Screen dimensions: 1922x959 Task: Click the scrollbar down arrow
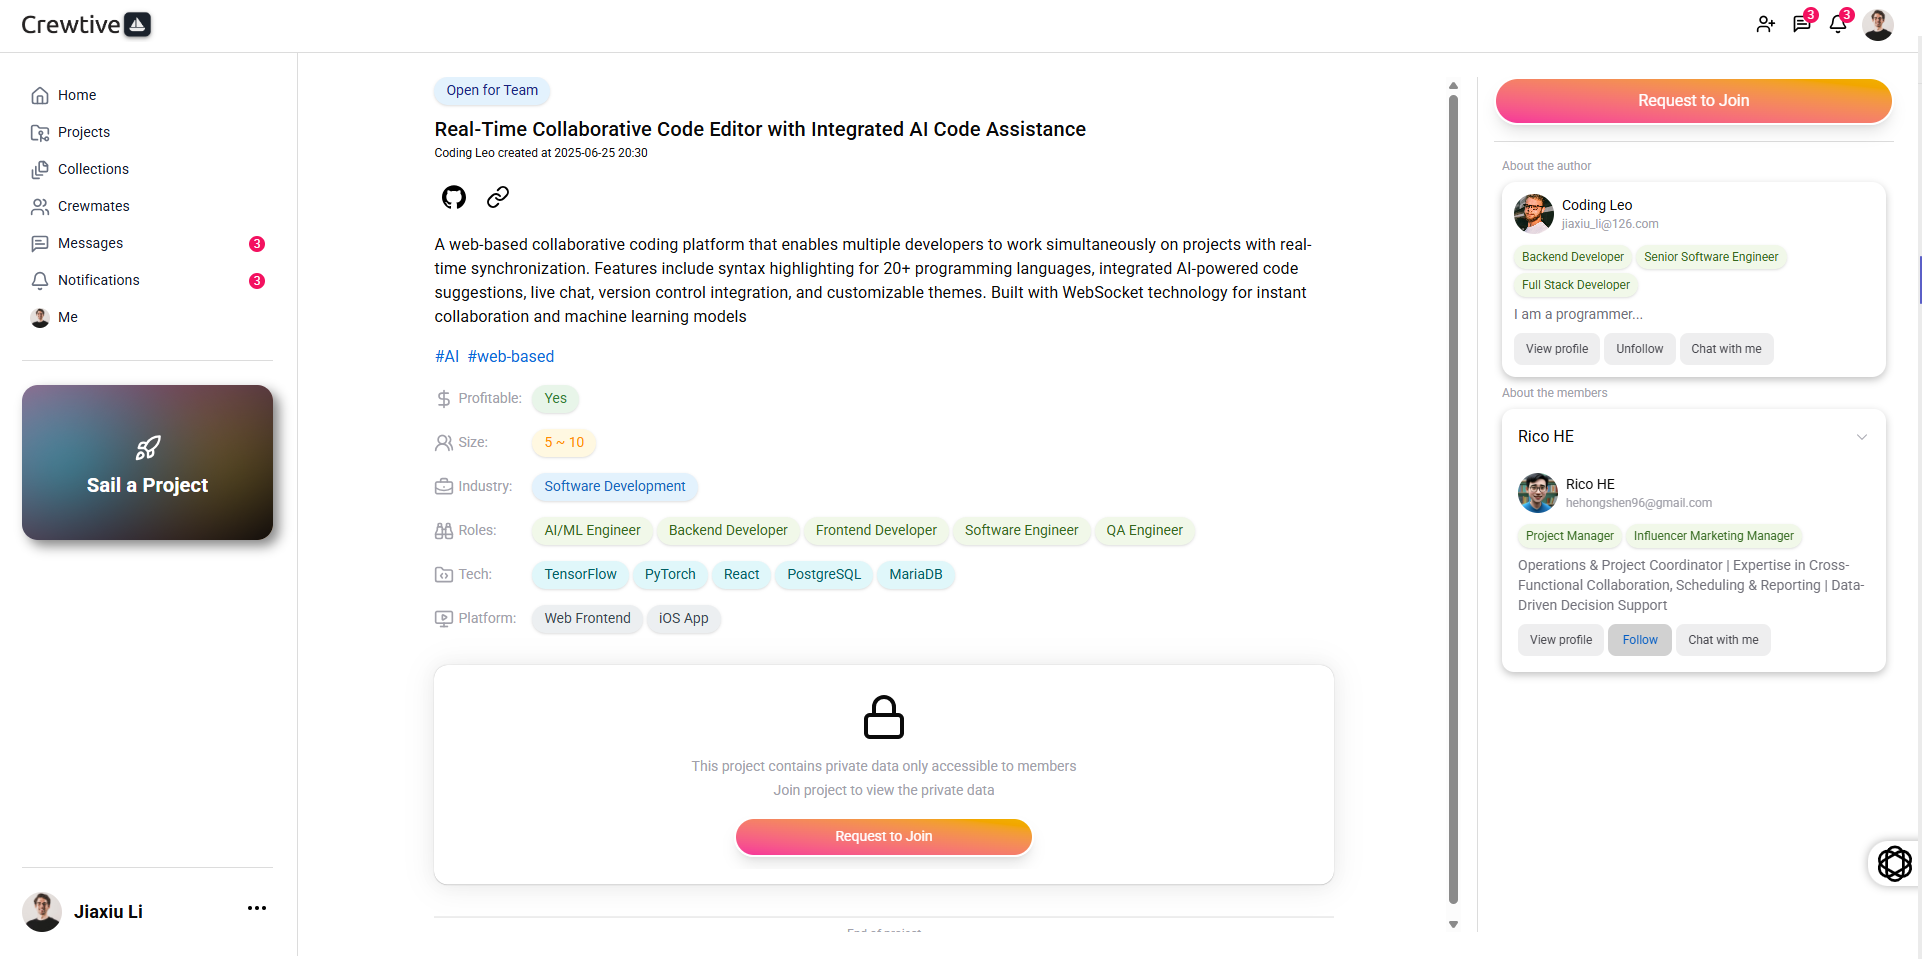pos(1453,924)
